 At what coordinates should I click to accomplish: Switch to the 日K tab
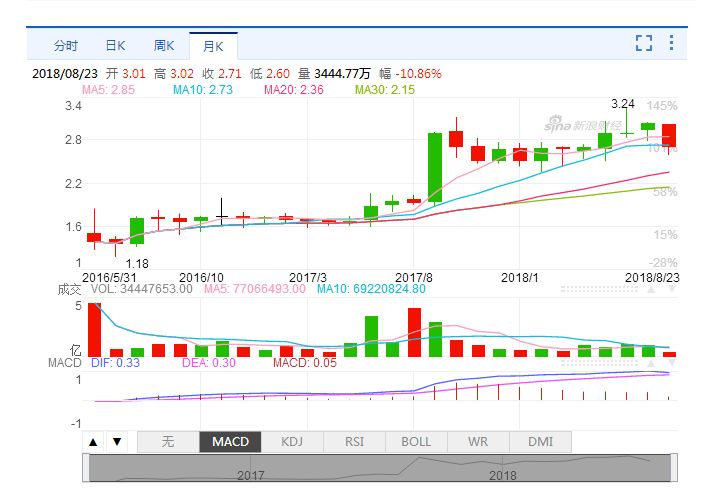point(115,45)
